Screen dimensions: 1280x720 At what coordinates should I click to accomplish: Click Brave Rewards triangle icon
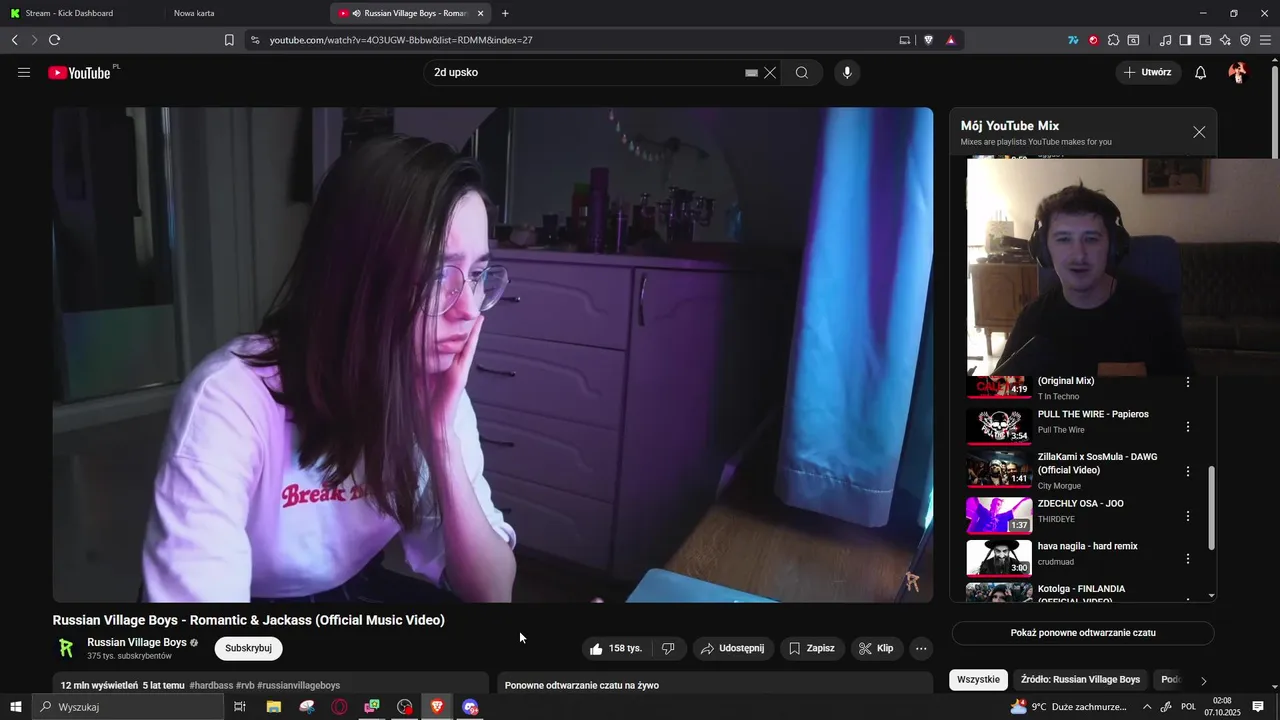[x=950, y=40]
